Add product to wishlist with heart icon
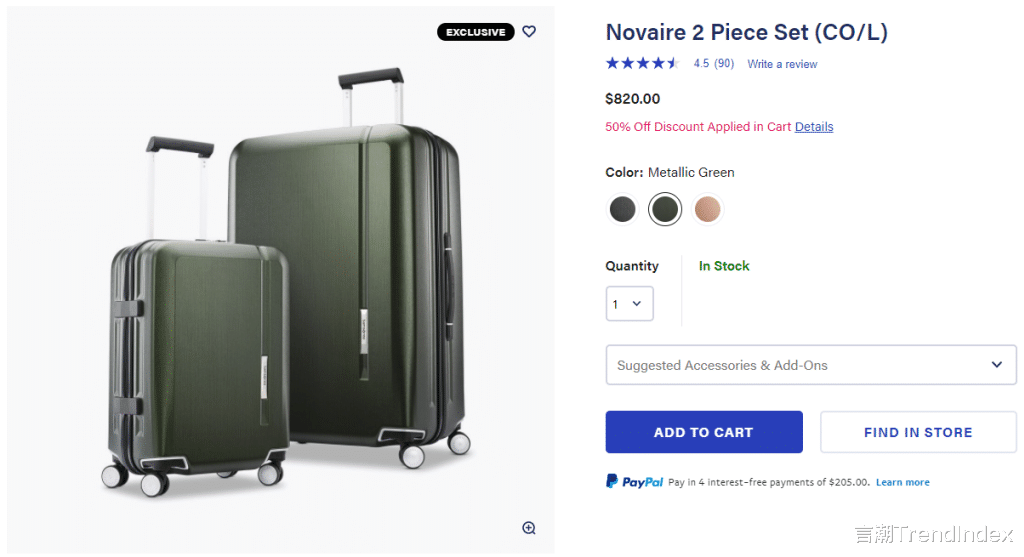 coord(529,31)
